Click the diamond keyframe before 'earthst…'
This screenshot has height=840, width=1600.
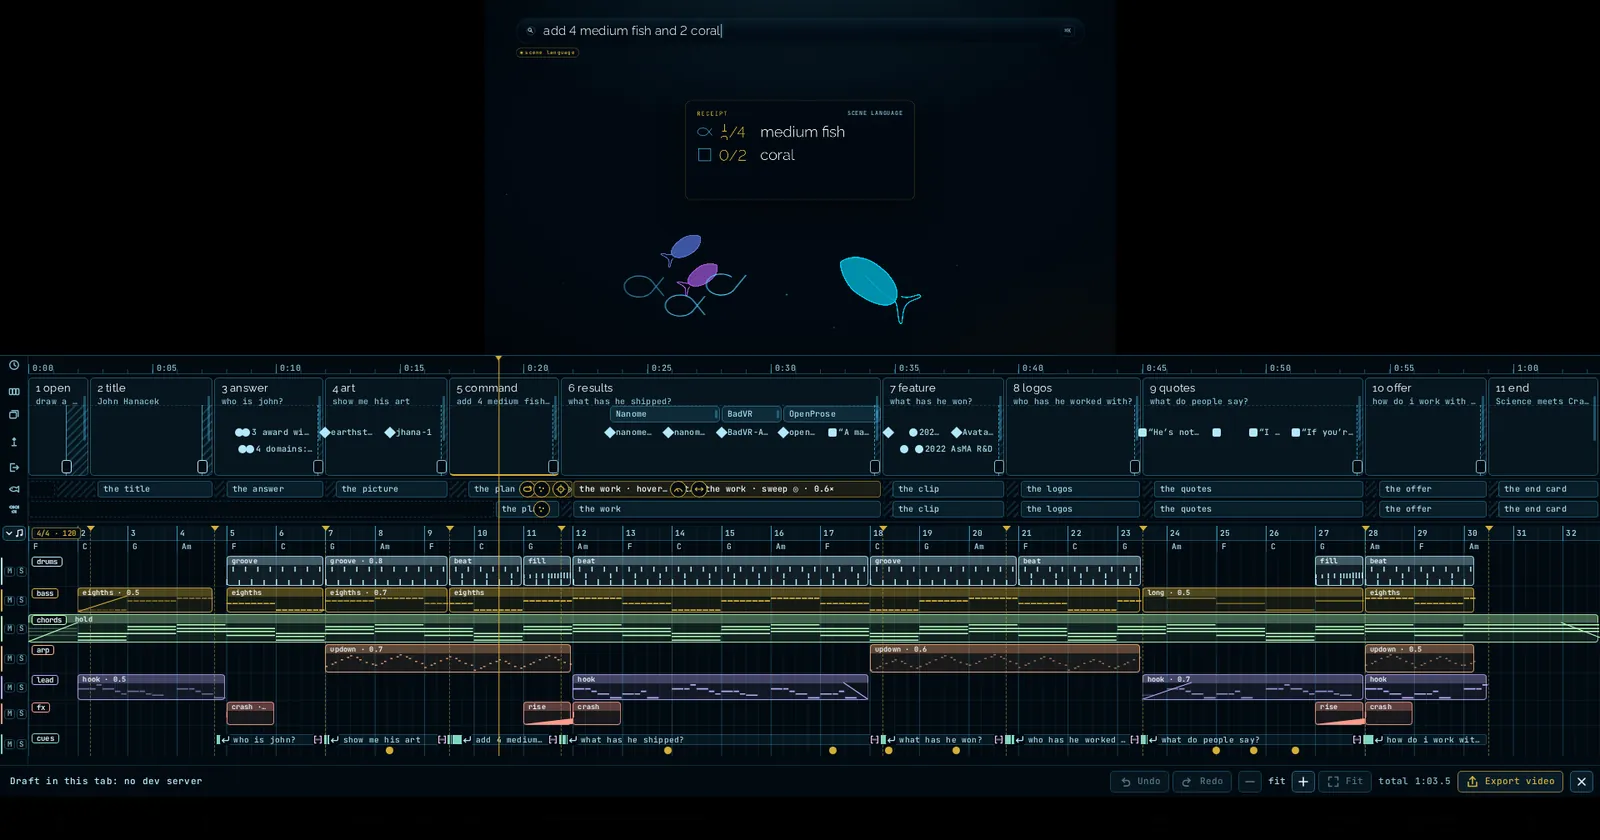pyautogui.click(x=324, y=432)
